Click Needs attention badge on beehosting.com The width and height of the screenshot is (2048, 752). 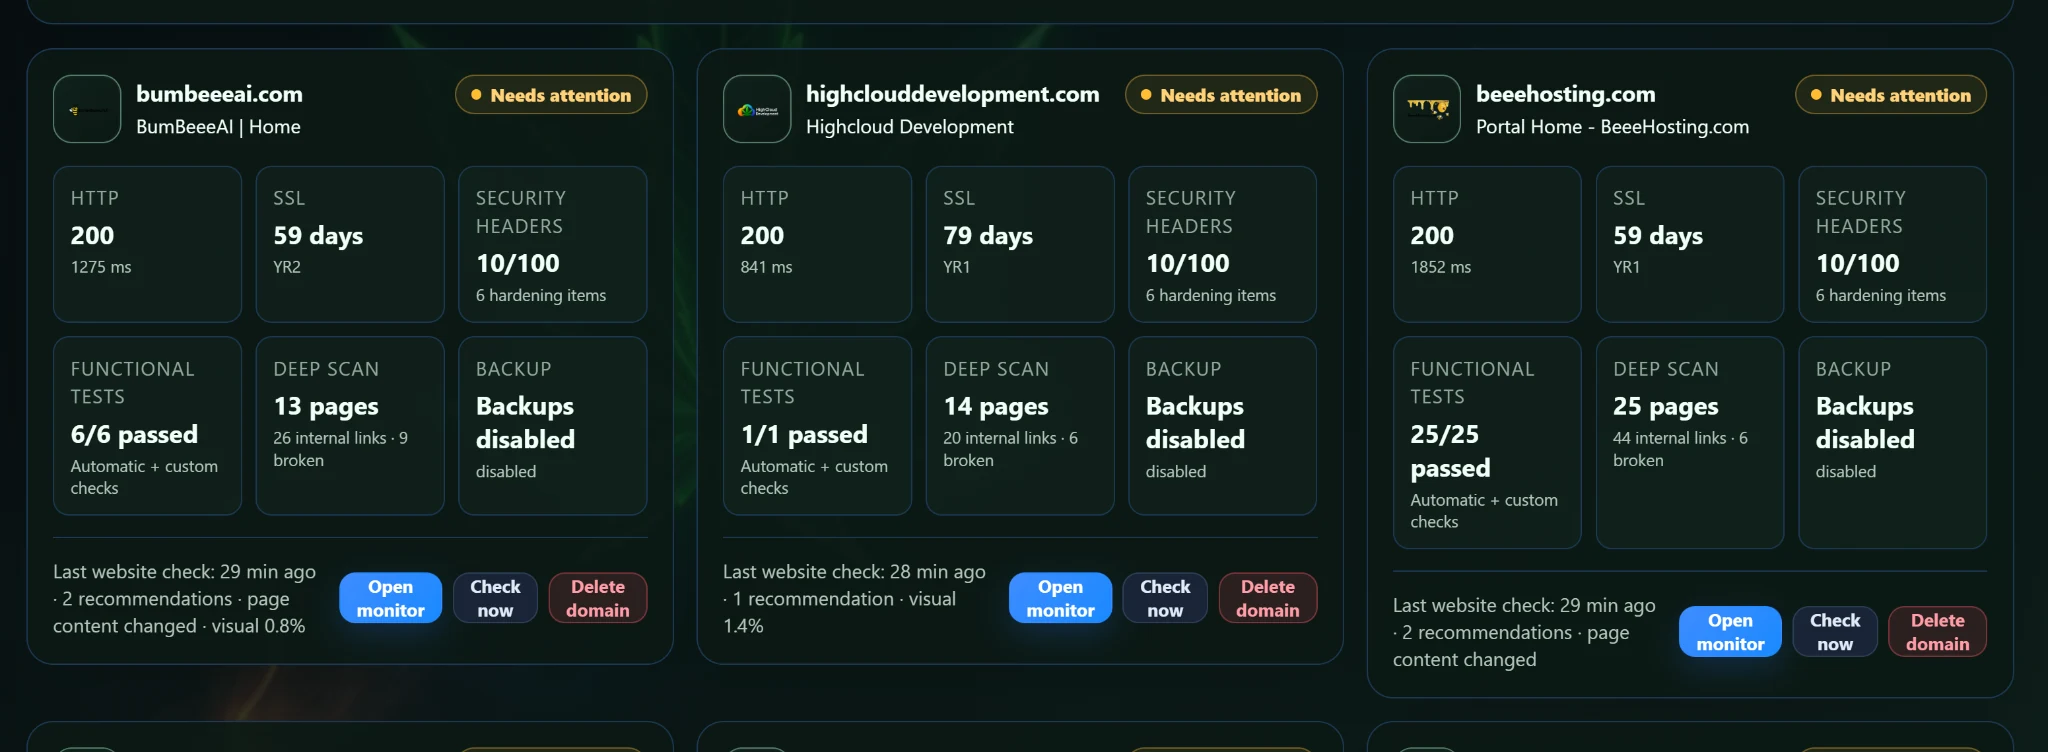coord(1891,95)
